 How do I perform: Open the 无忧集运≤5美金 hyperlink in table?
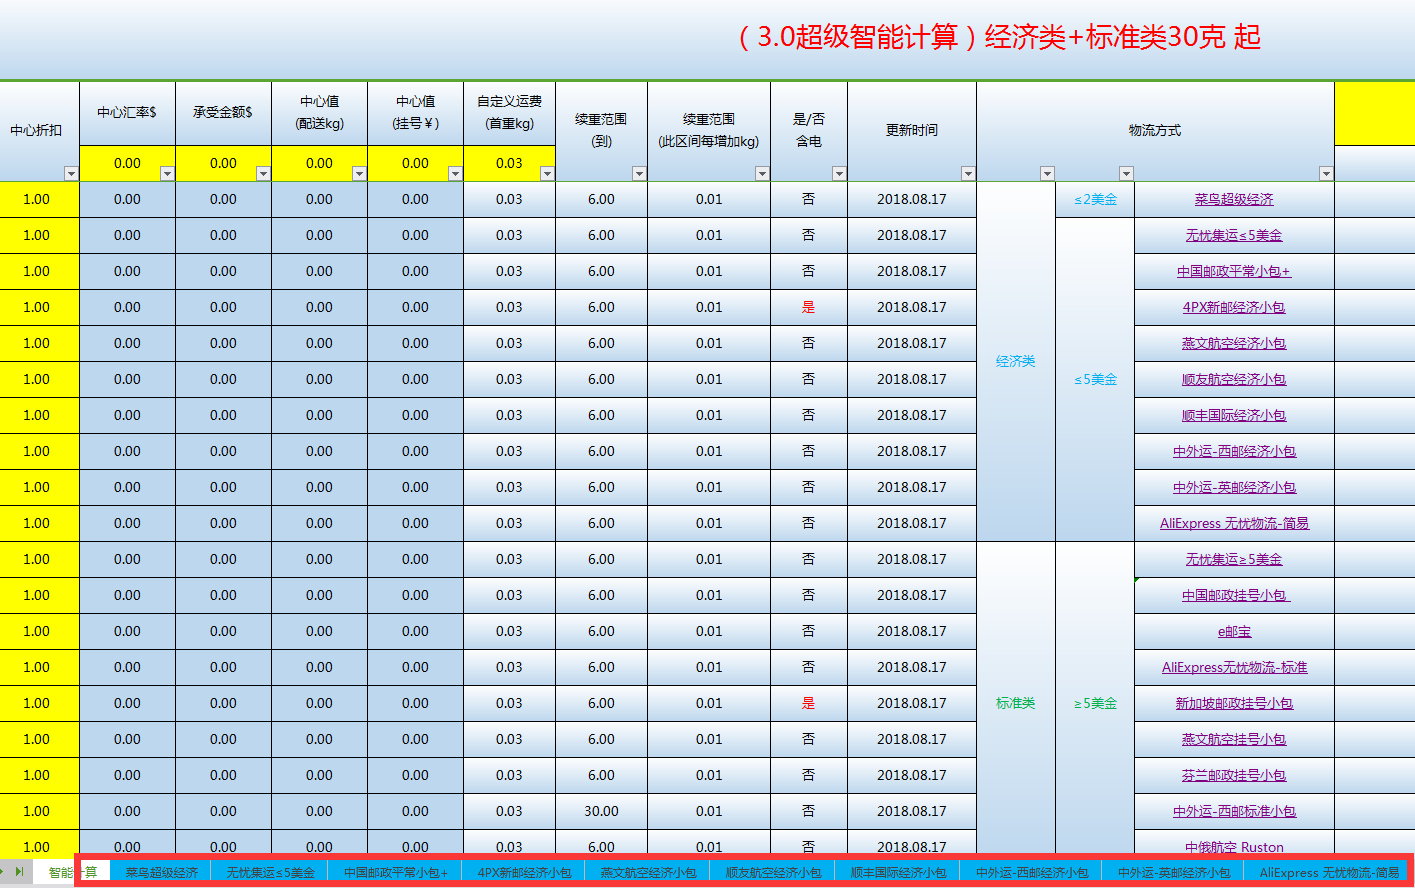coord(1234,236)
